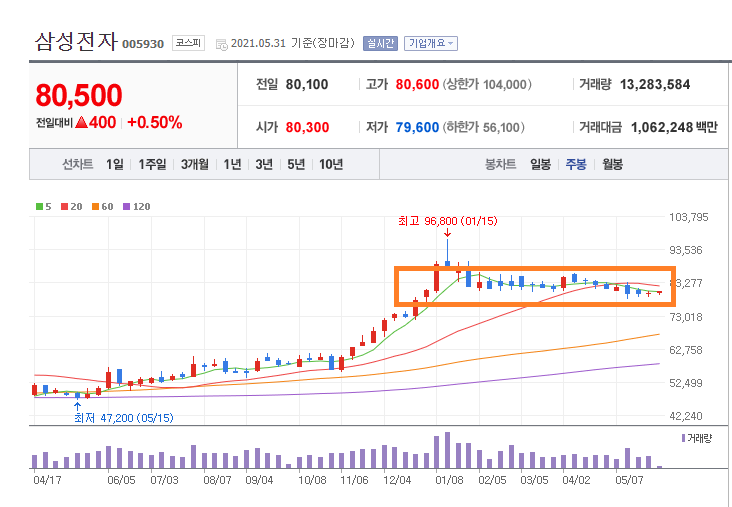Click the +0.50% change rate
Screen dimensions: 732x507
point(155,122)
